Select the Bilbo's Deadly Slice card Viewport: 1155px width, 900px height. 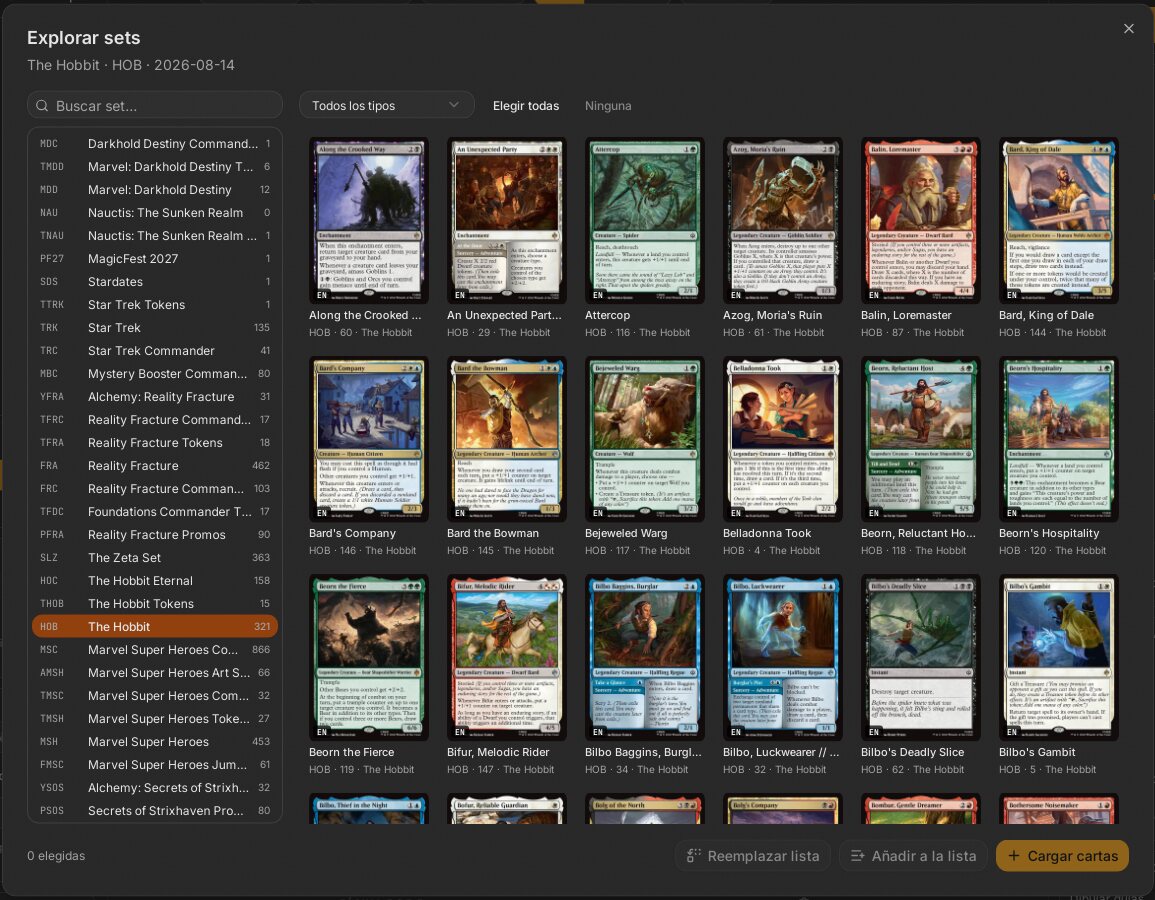[921, 658]
